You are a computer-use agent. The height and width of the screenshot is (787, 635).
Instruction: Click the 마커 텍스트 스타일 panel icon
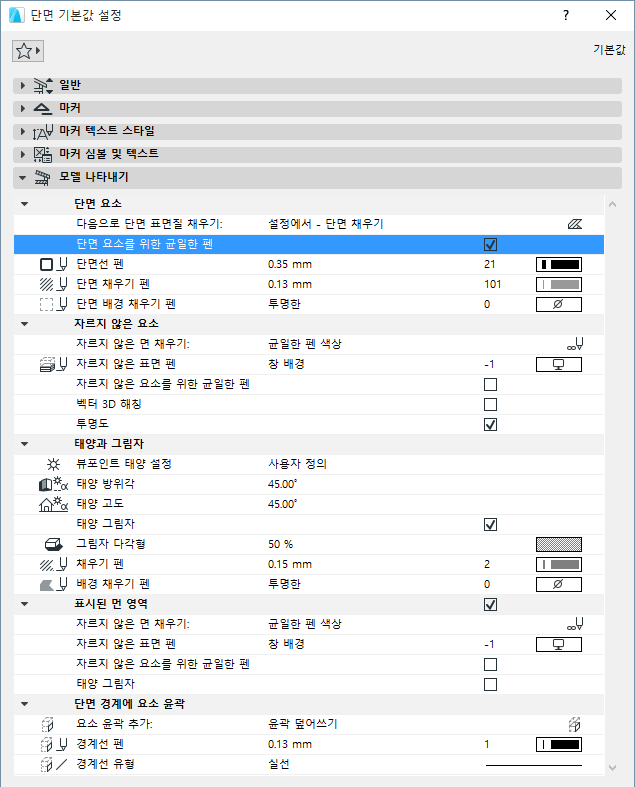pos(43,132)
